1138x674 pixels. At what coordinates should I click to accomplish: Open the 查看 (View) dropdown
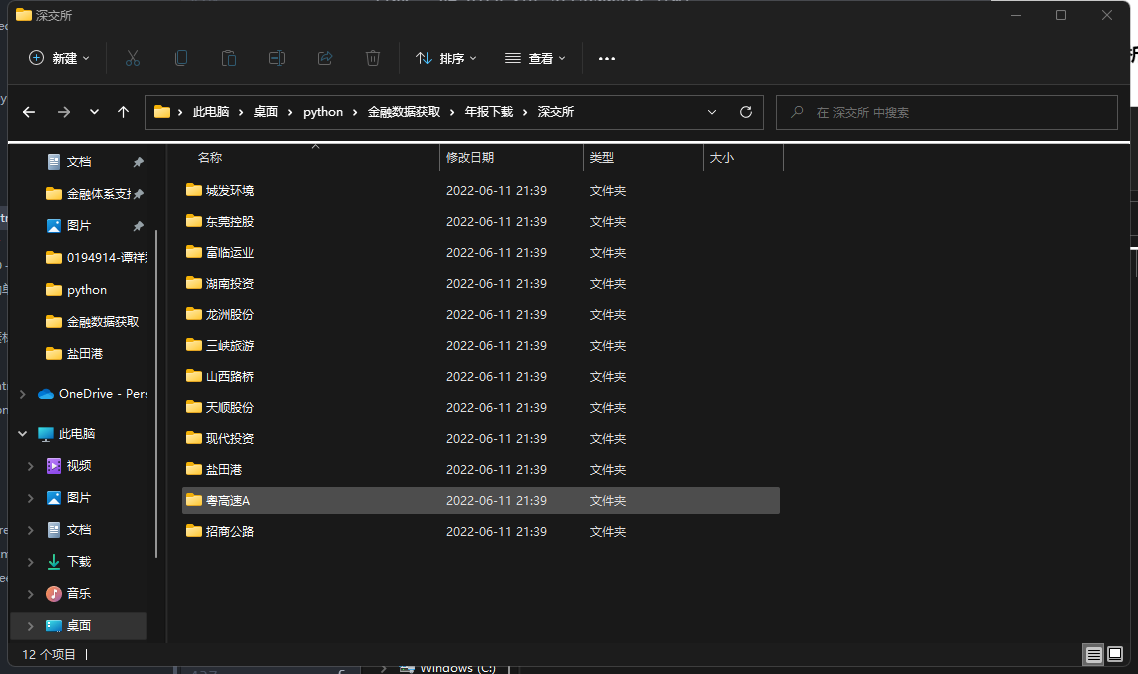pyautogui.click(x=535, y=58)
